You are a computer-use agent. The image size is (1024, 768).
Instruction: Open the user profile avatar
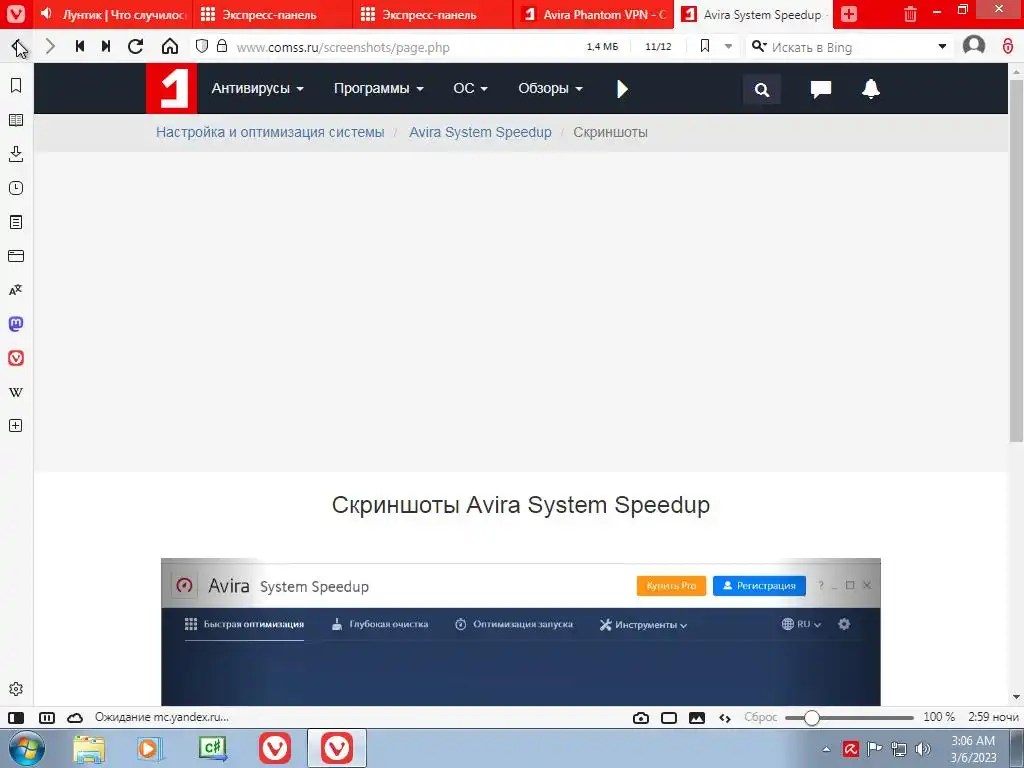coord(973,46)
